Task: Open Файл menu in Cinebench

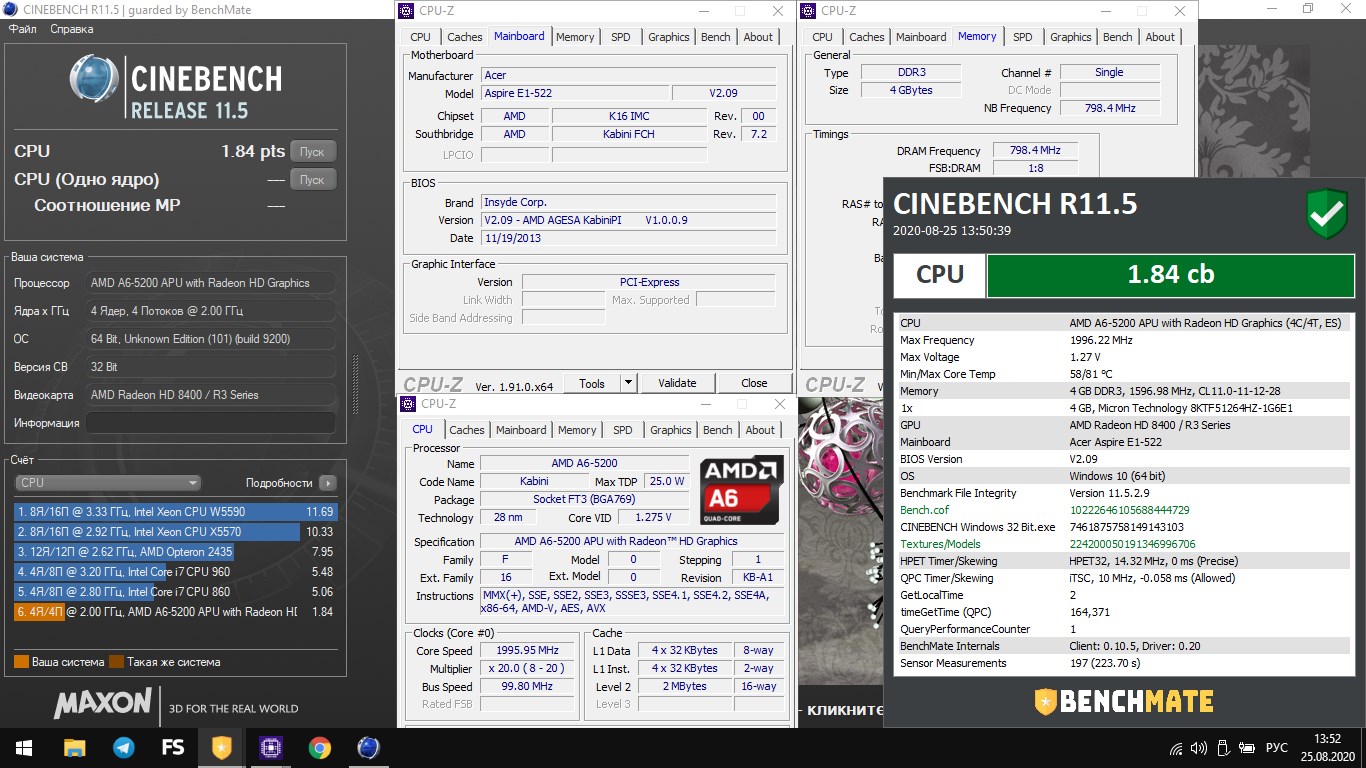Action: click(23, 29)
